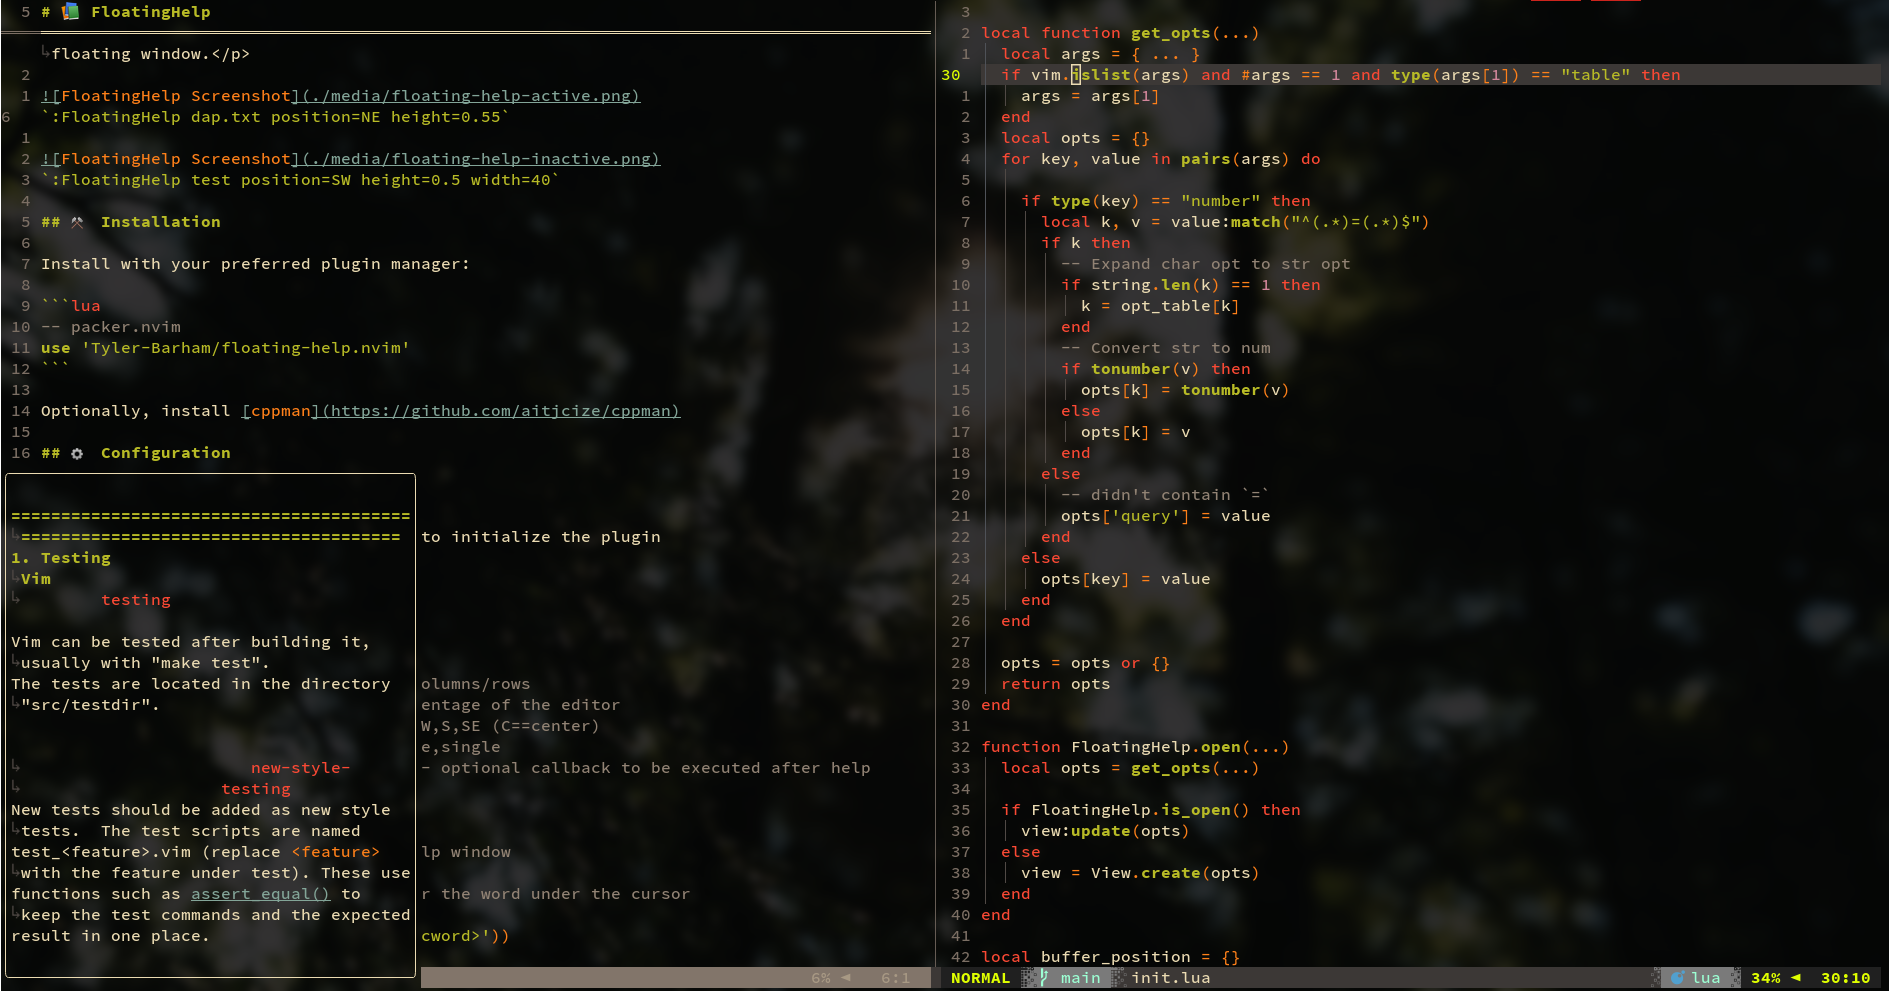Open the floating-help-active.png image link
The height and width of the screenshot is (992, 1890).
(340, 96)
